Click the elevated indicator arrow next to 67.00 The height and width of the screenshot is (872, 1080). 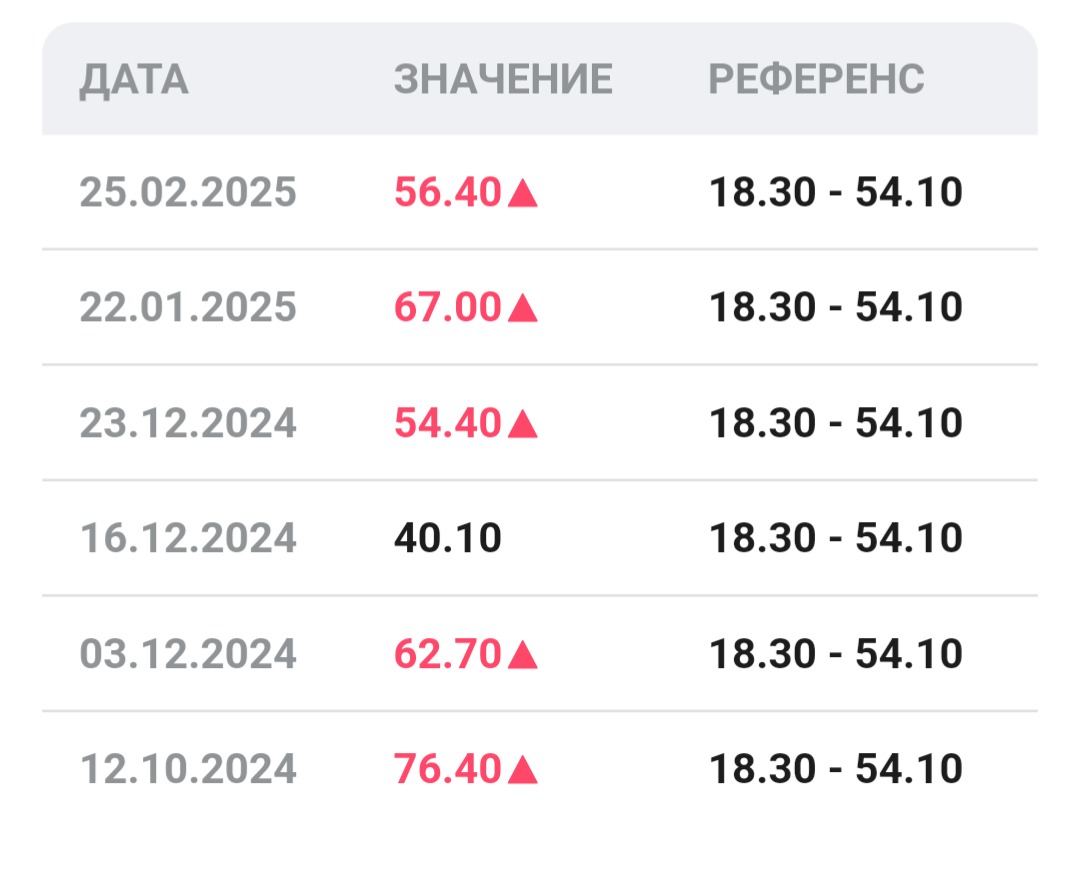[x=523, y=309]
